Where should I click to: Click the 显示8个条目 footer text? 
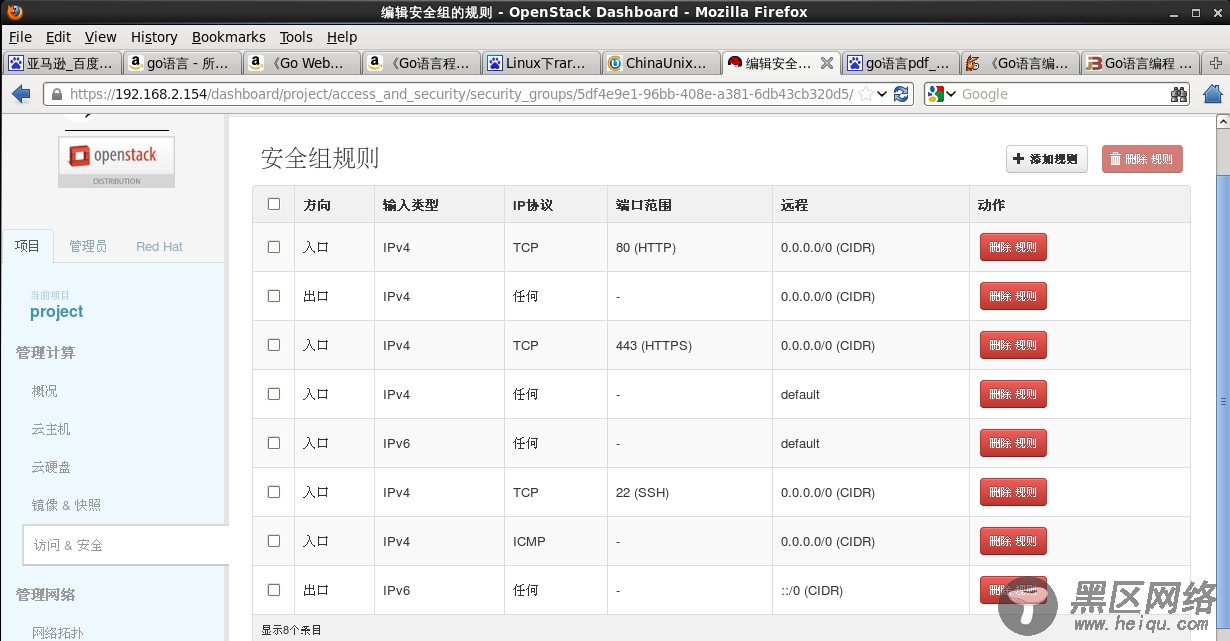[291, 630]
